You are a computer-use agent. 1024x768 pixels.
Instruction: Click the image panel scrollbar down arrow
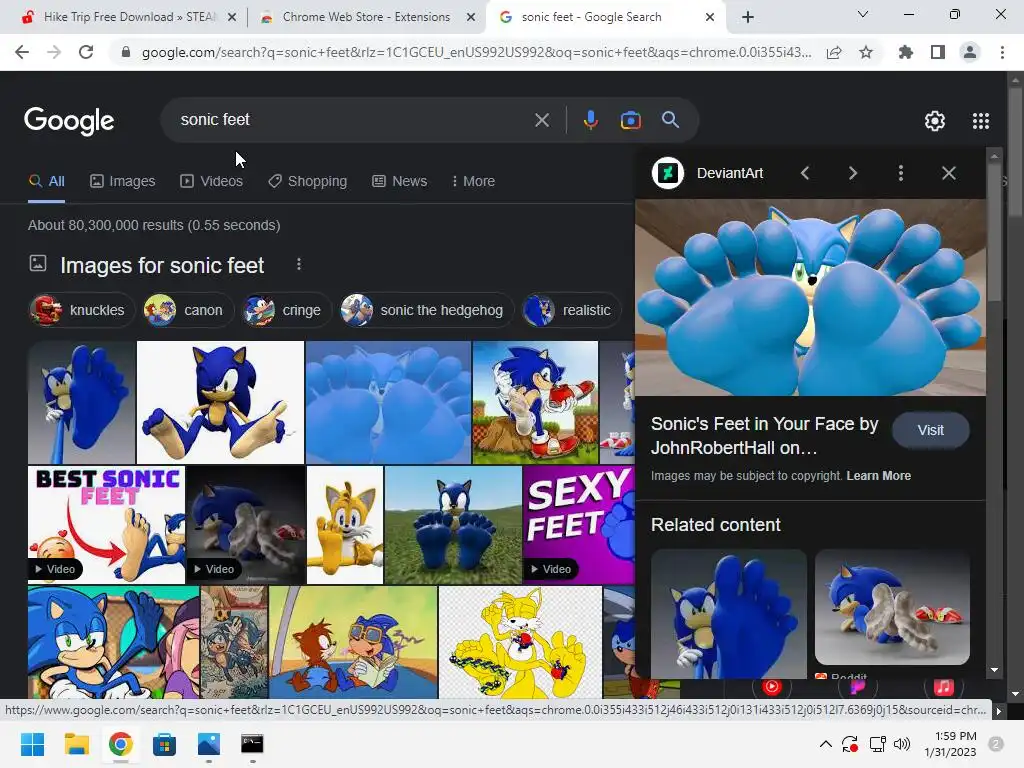point(994,670)
